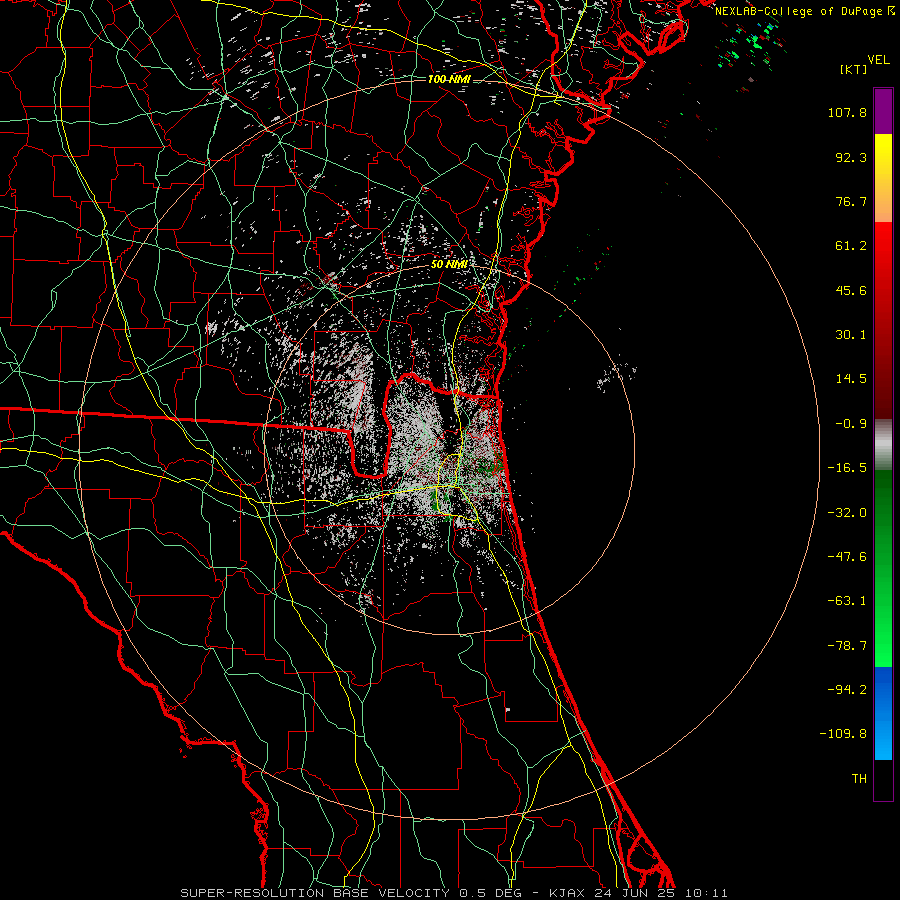Click the 107.8 velocity scale value
The height and width of the screenshot is (900, 900).
pos(847,112)
